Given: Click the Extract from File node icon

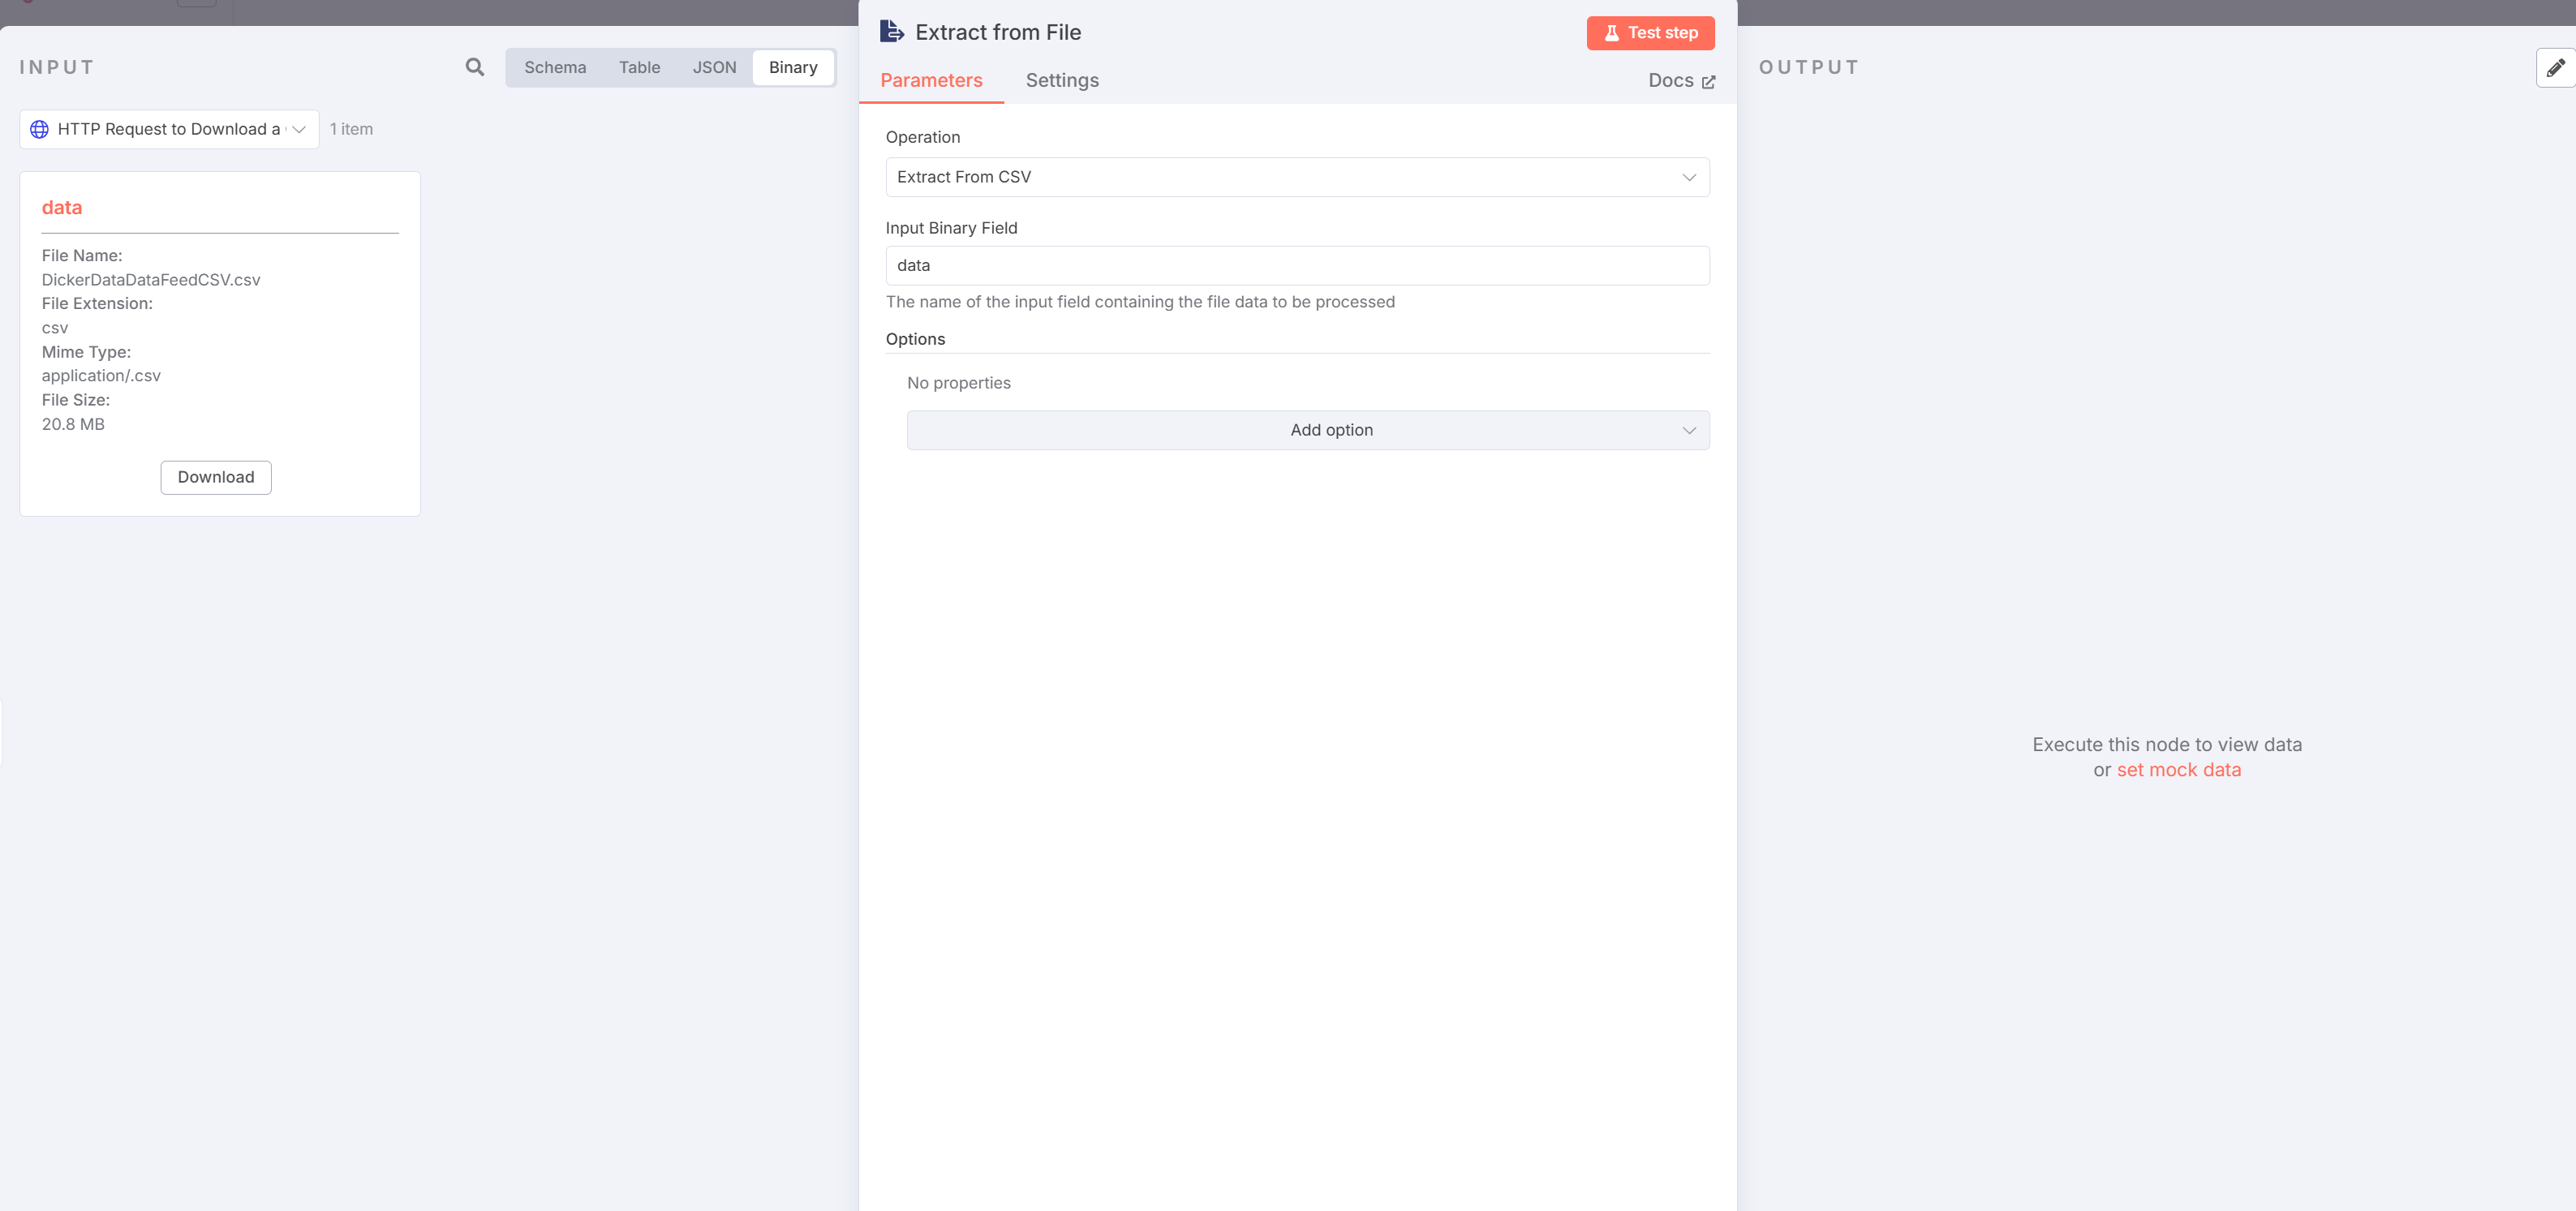Looking at the screenshot, I should [x=891, y=32].
